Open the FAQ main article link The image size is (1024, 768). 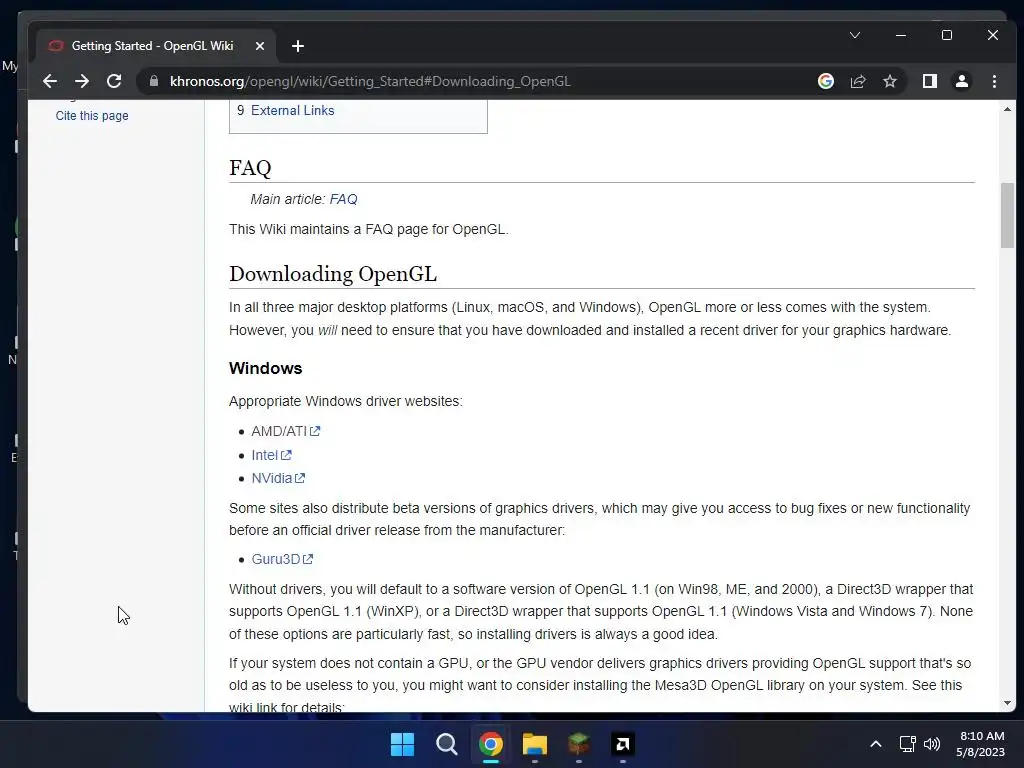tap(344, 199)
